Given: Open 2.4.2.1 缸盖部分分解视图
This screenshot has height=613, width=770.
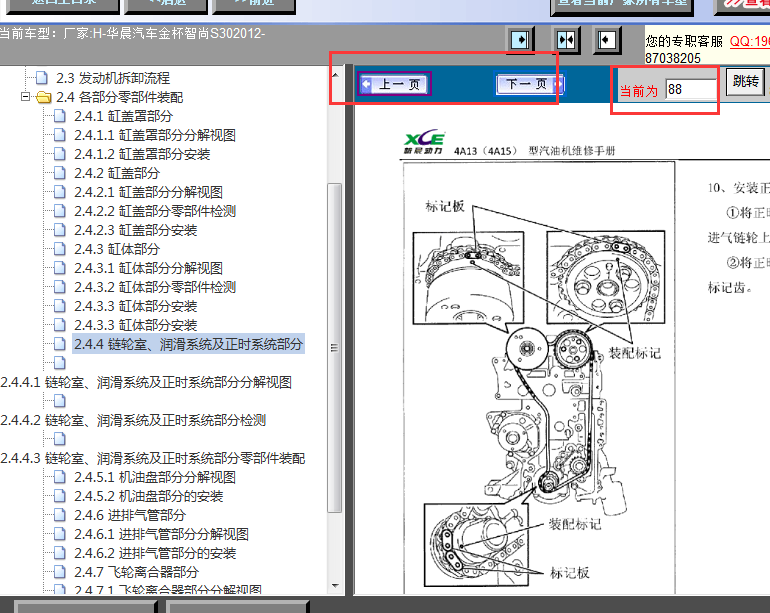Looking at the screenshot, I should point(148,192).
